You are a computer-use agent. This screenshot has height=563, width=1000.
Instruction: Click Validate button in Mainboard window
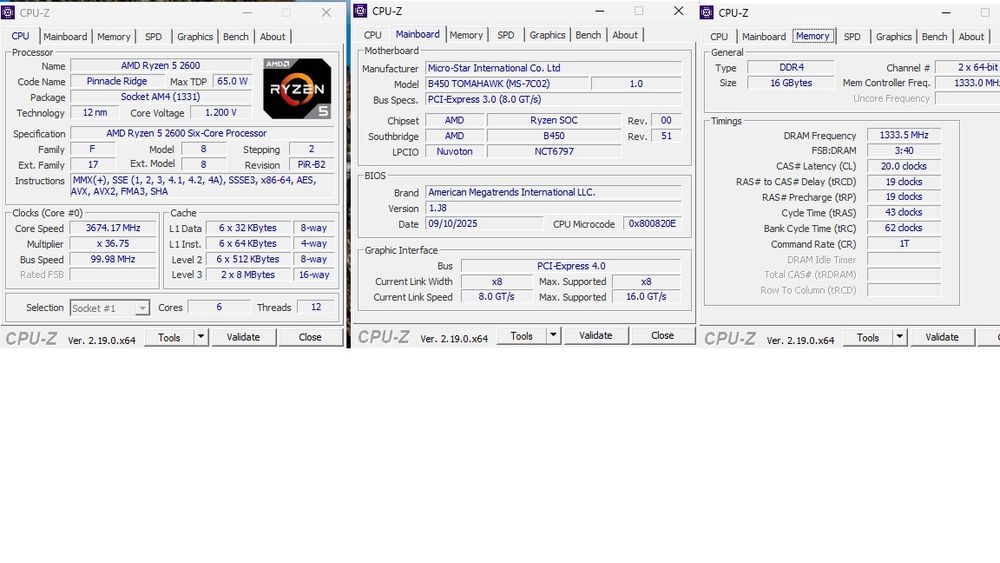[596, 335]
